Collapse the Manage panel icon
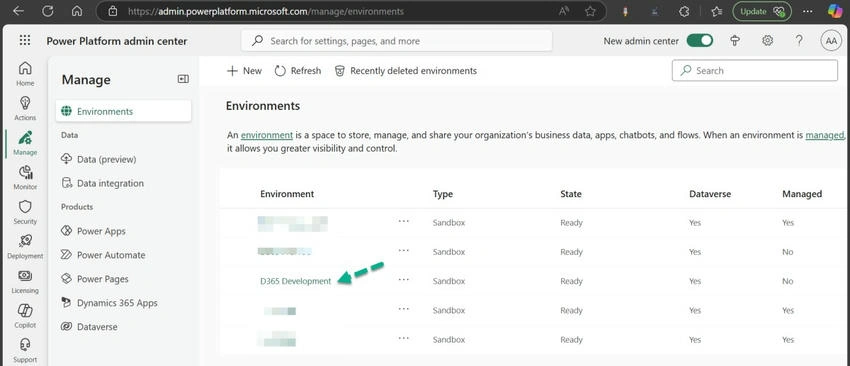Screen dimensions: 850x366 tap(183, 79)
